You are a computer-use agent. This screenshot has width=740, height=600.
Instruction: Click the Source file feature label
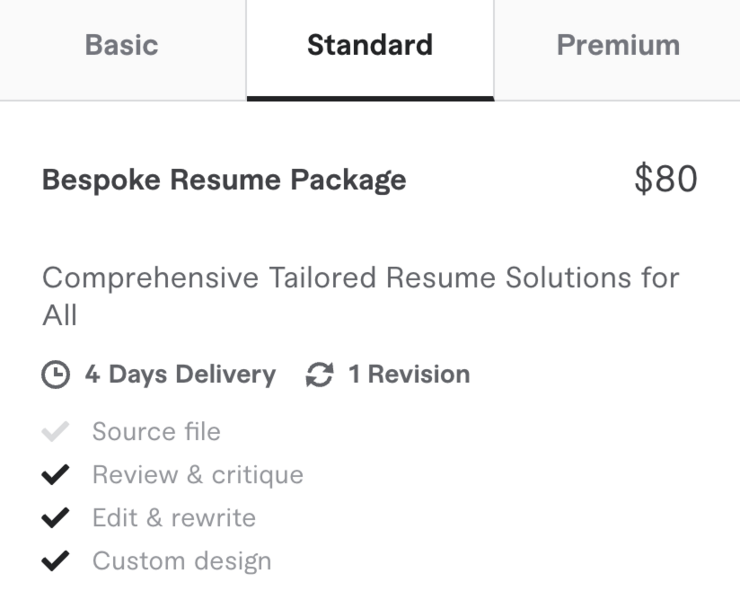coord(156,432)
